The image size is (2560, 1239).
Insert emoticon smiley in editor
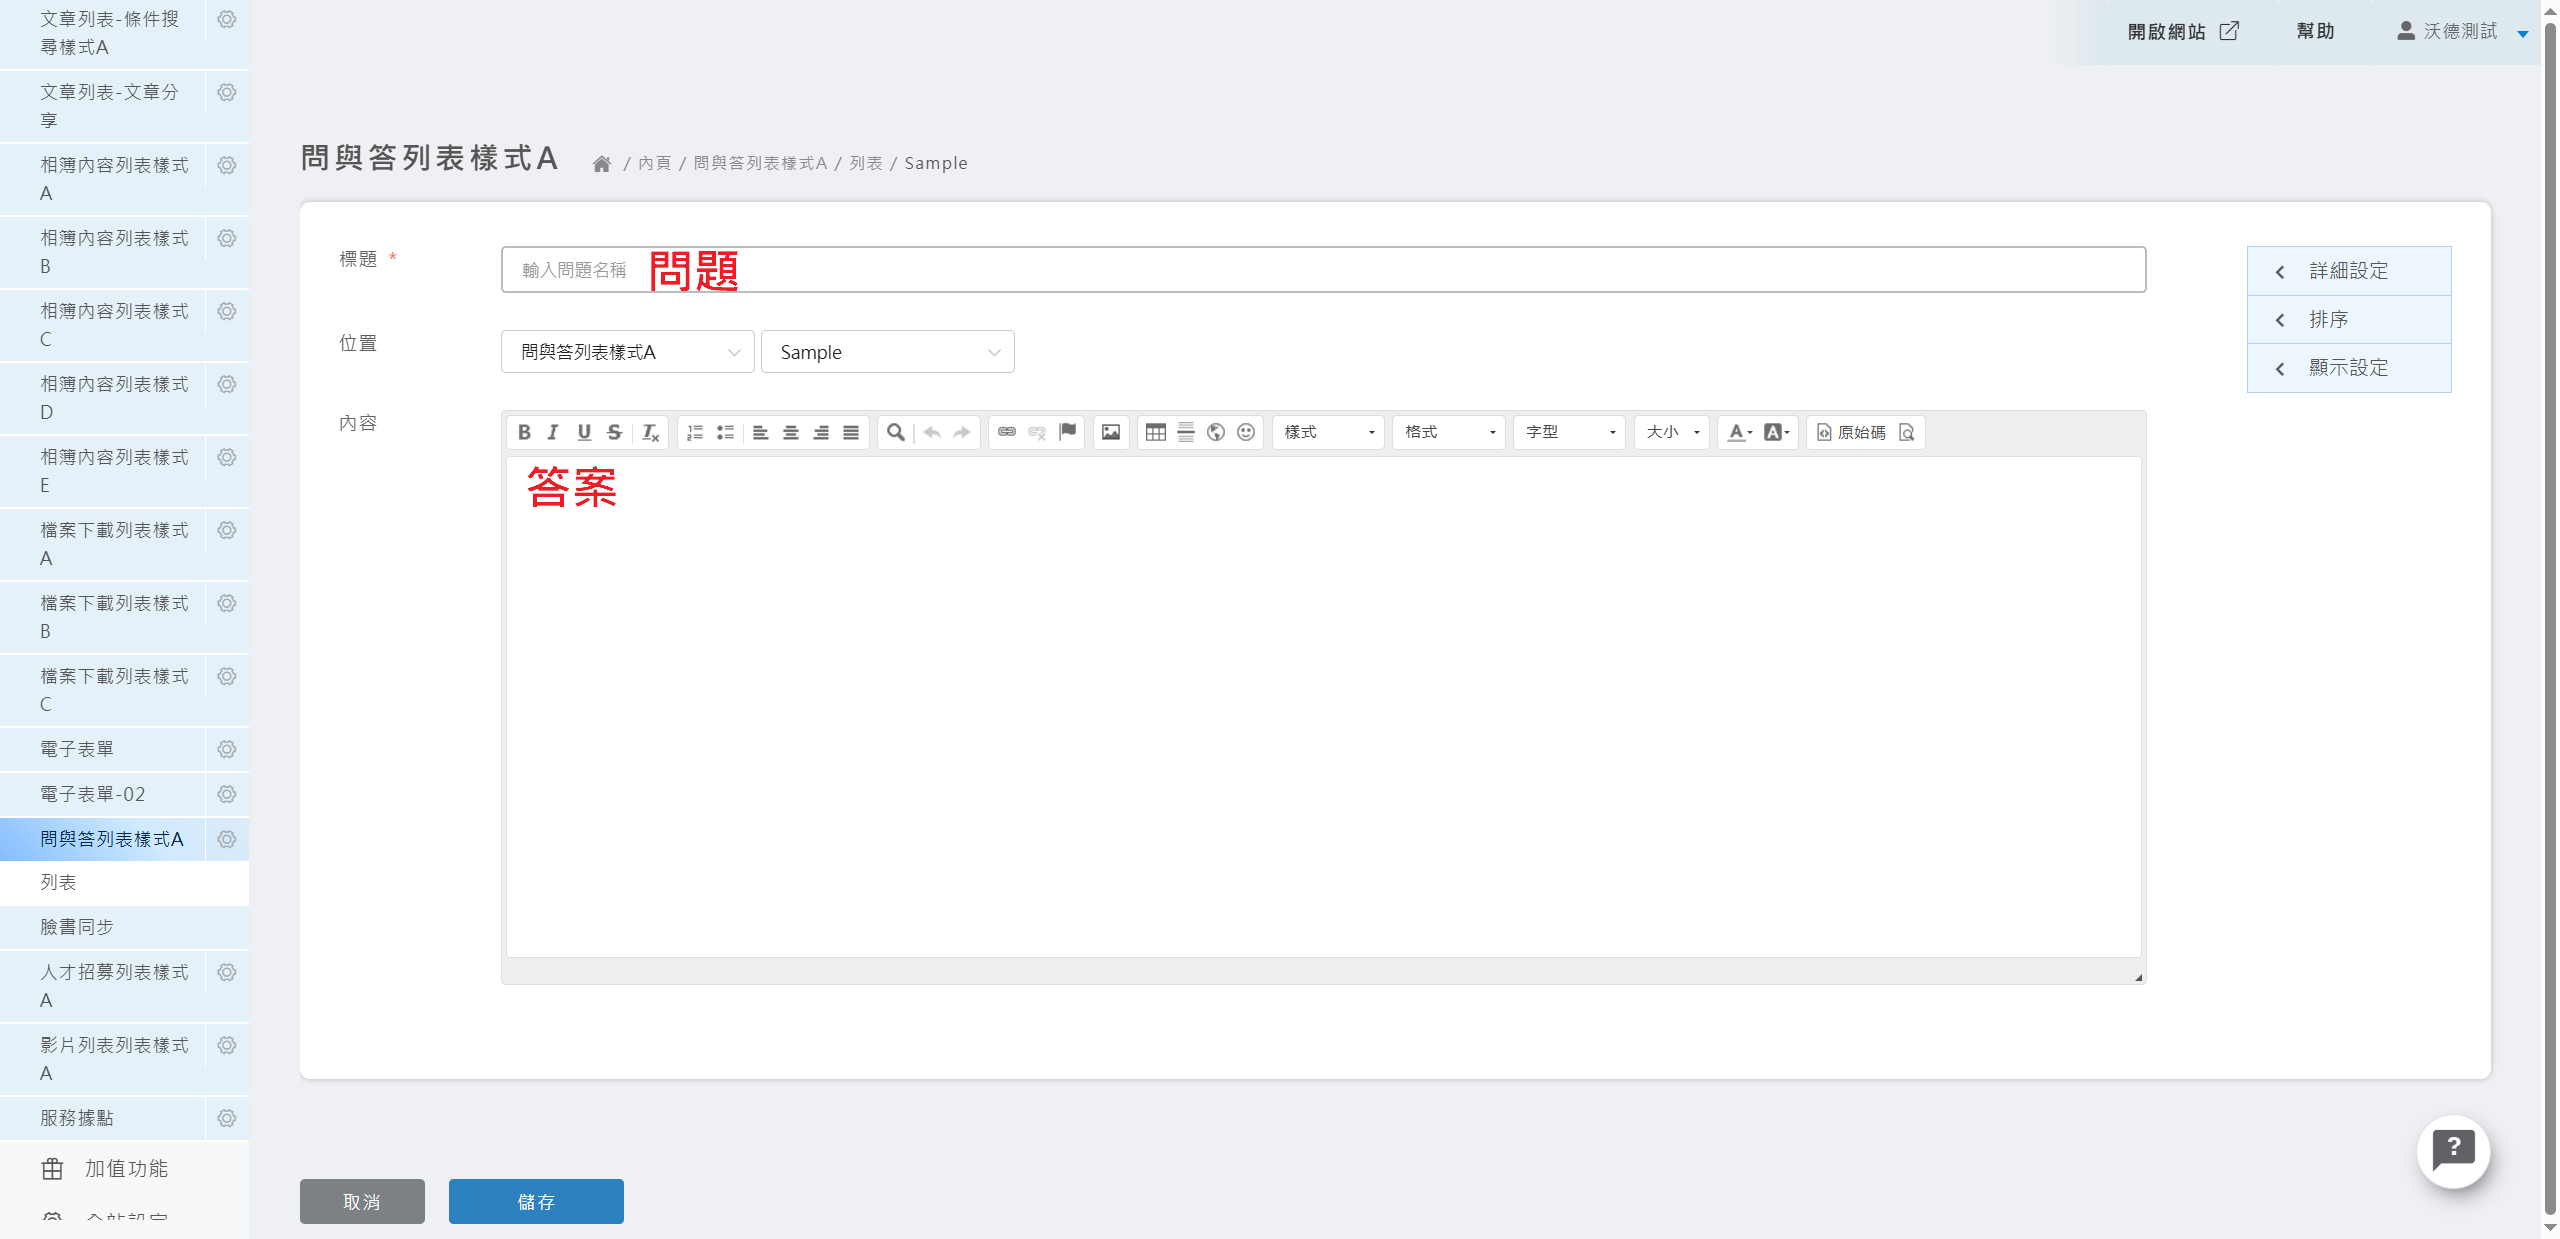[1245, 432]
